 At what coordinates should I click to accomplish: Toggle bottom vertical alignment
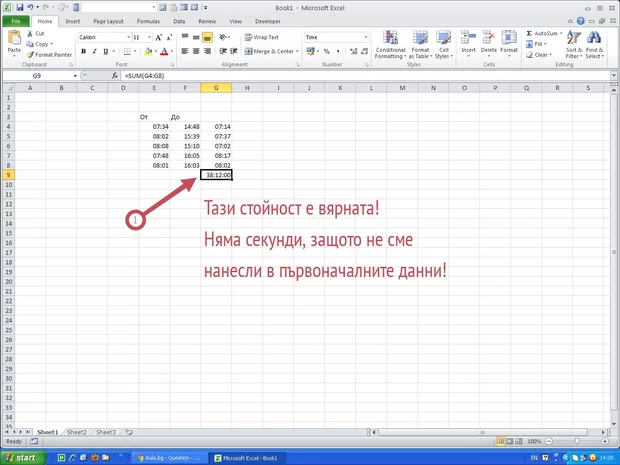click(207, 38)
